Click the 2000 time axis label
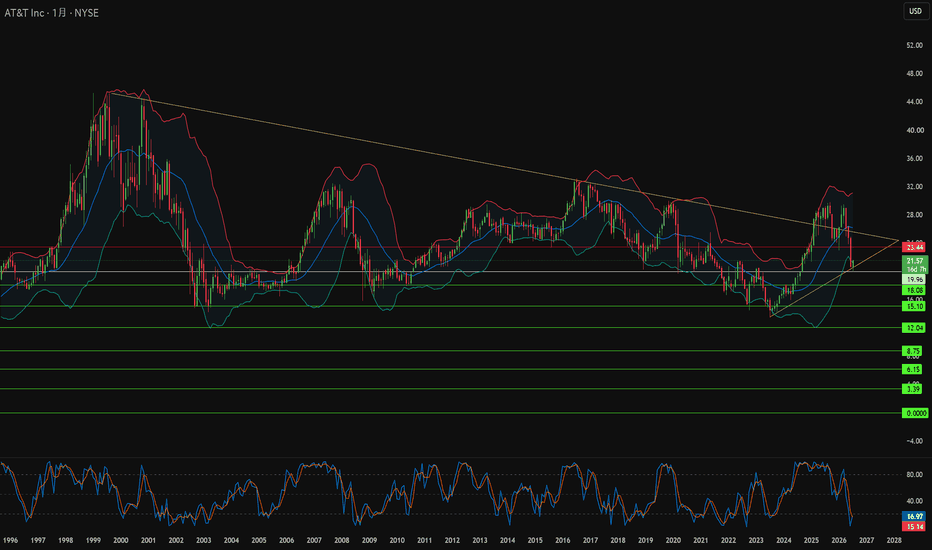 (x=121, y=540)
